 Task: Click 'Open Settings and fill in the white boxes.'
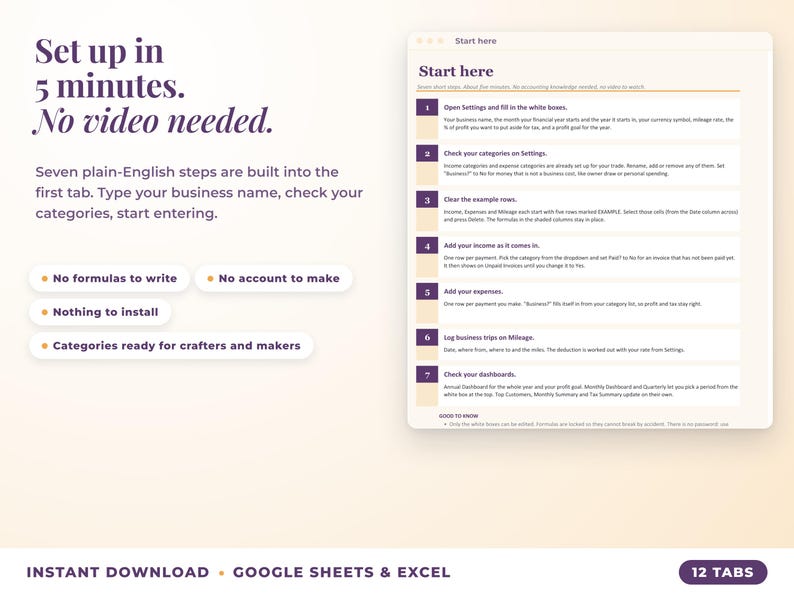click(505, 107)
